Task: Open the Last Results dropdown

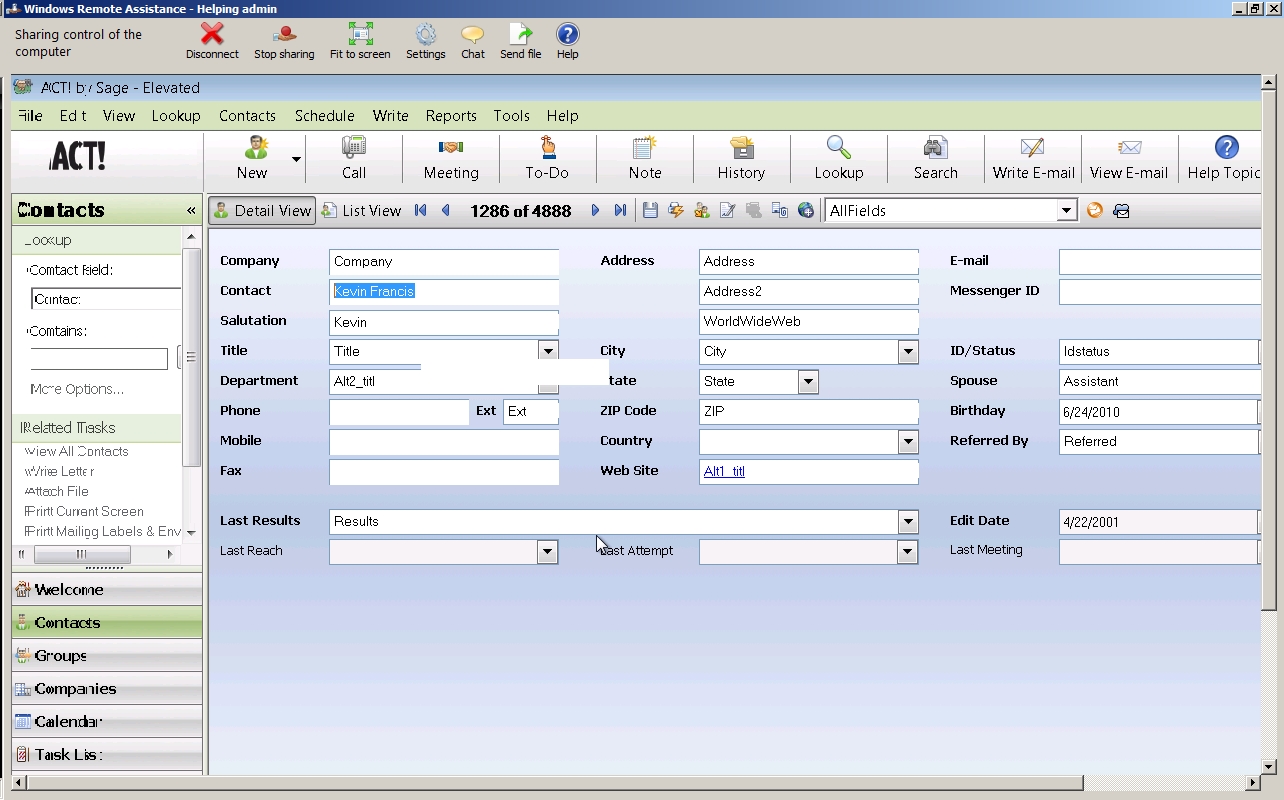Action: [907, 522]
